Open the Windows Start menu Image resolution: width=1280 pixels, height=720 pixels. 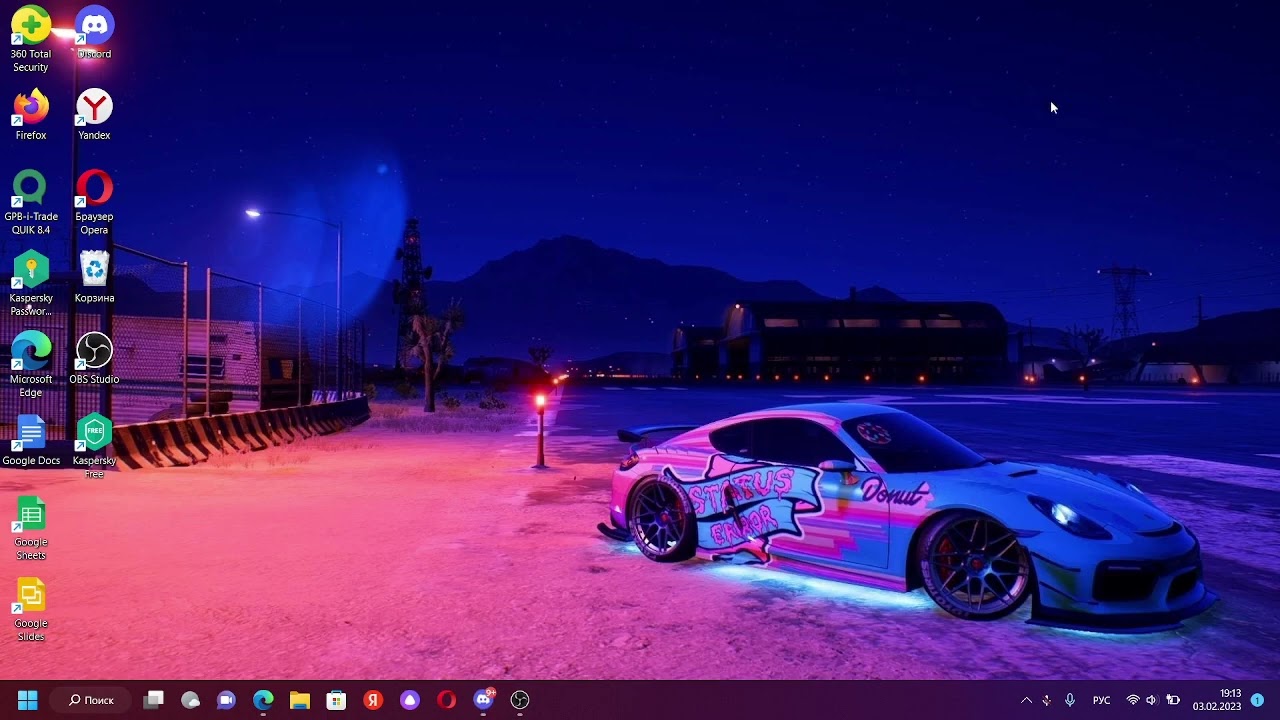tap(27, 700)
